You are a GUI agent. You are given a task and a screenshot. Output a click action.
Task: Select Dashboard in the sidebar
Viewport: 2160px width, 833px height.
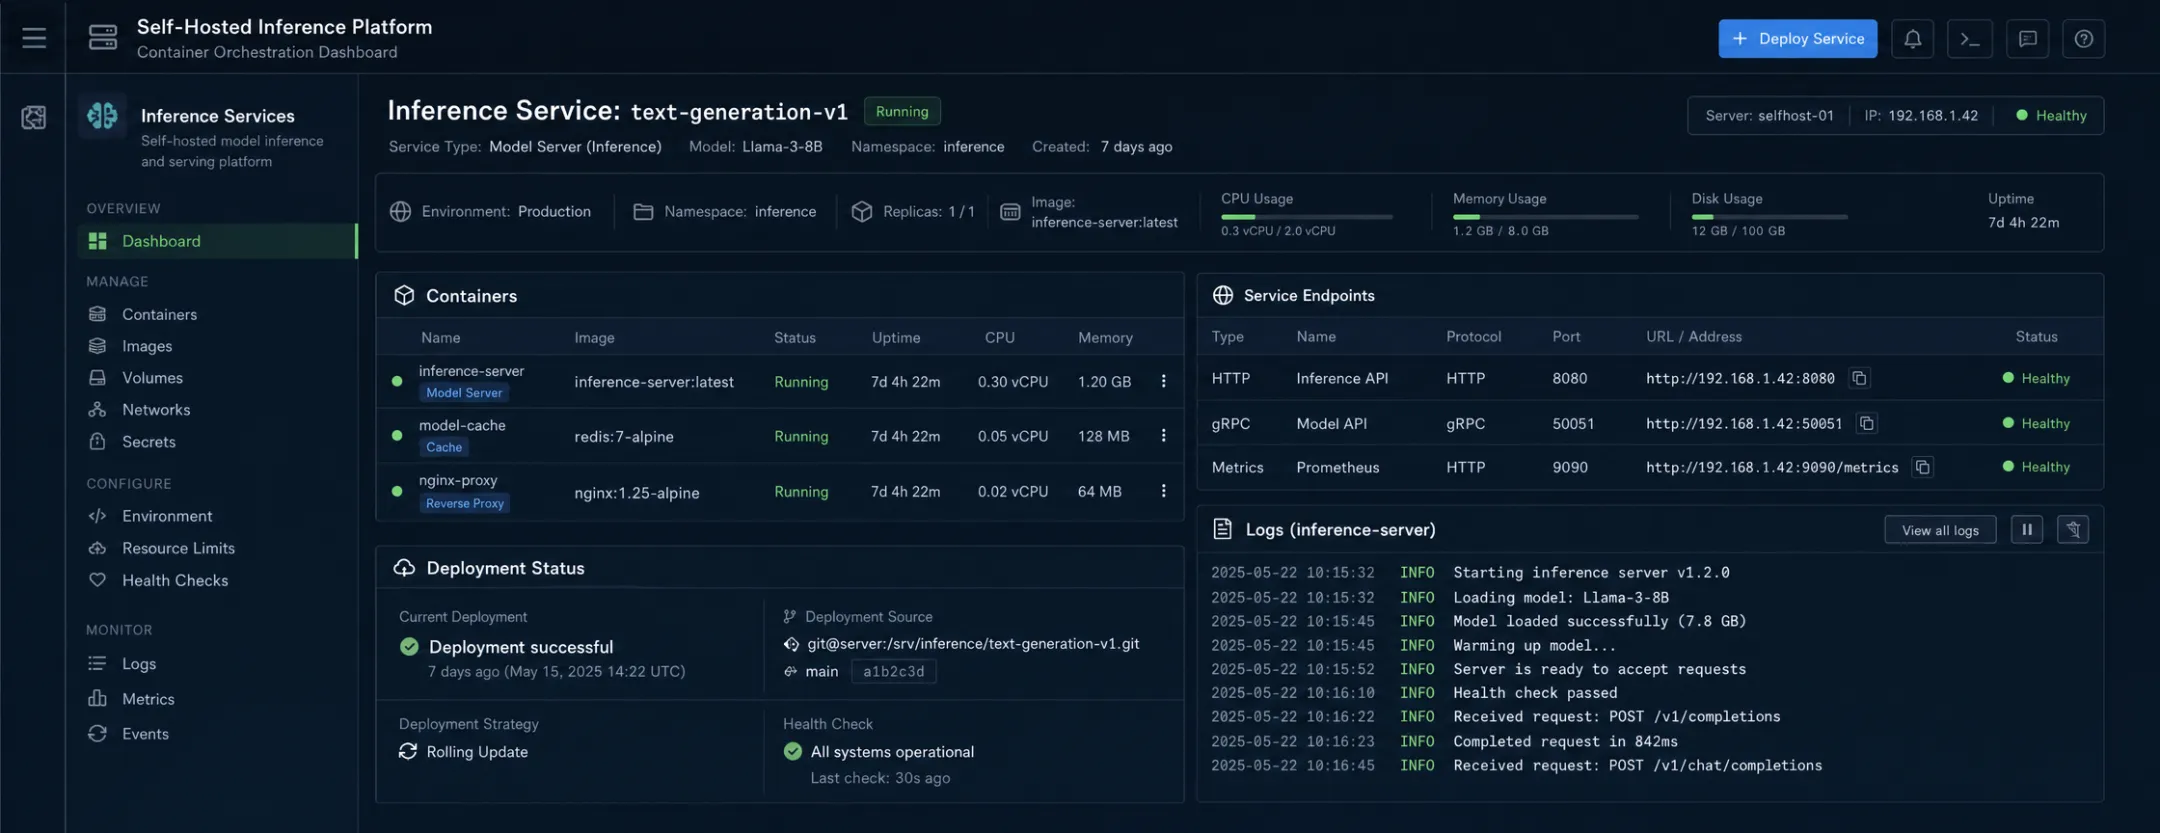pyautogui.click(x=217, y=241)
